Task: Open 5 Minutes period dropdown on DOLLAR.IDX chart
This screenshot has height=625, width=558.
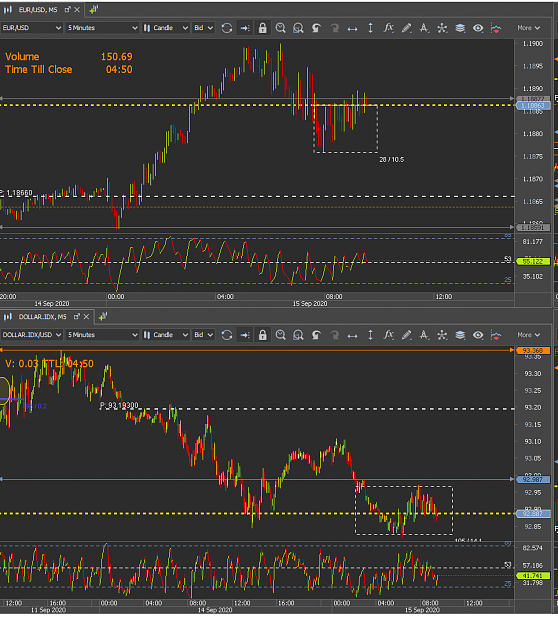Action: (x=102, y=335)
